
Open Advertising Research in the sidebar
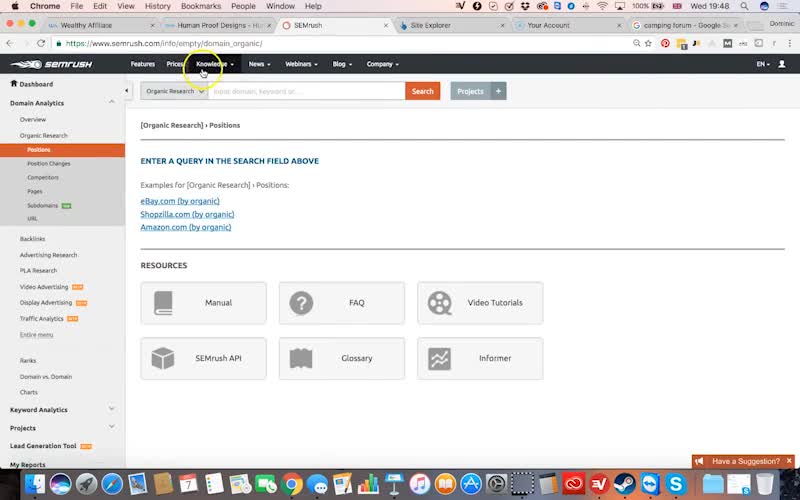click(48, 255)
